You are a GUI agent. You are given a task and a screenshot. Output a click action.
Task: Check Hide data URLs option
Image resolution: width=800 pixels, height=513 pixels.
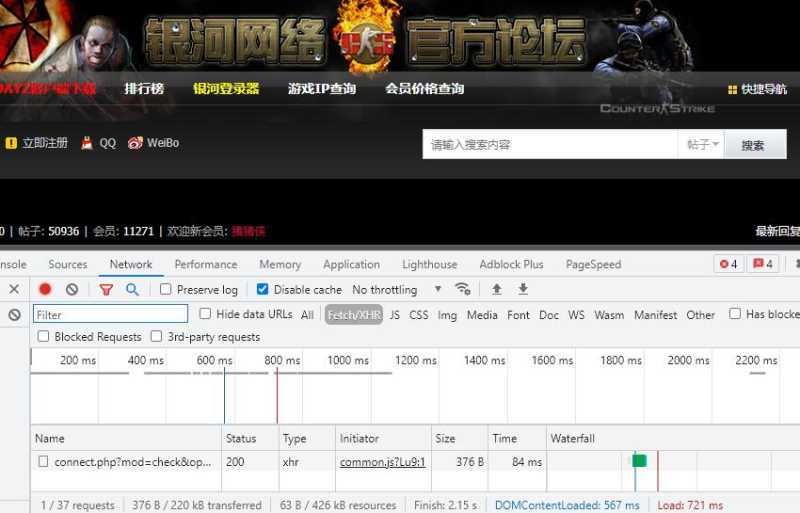click(x=206, y=314)
